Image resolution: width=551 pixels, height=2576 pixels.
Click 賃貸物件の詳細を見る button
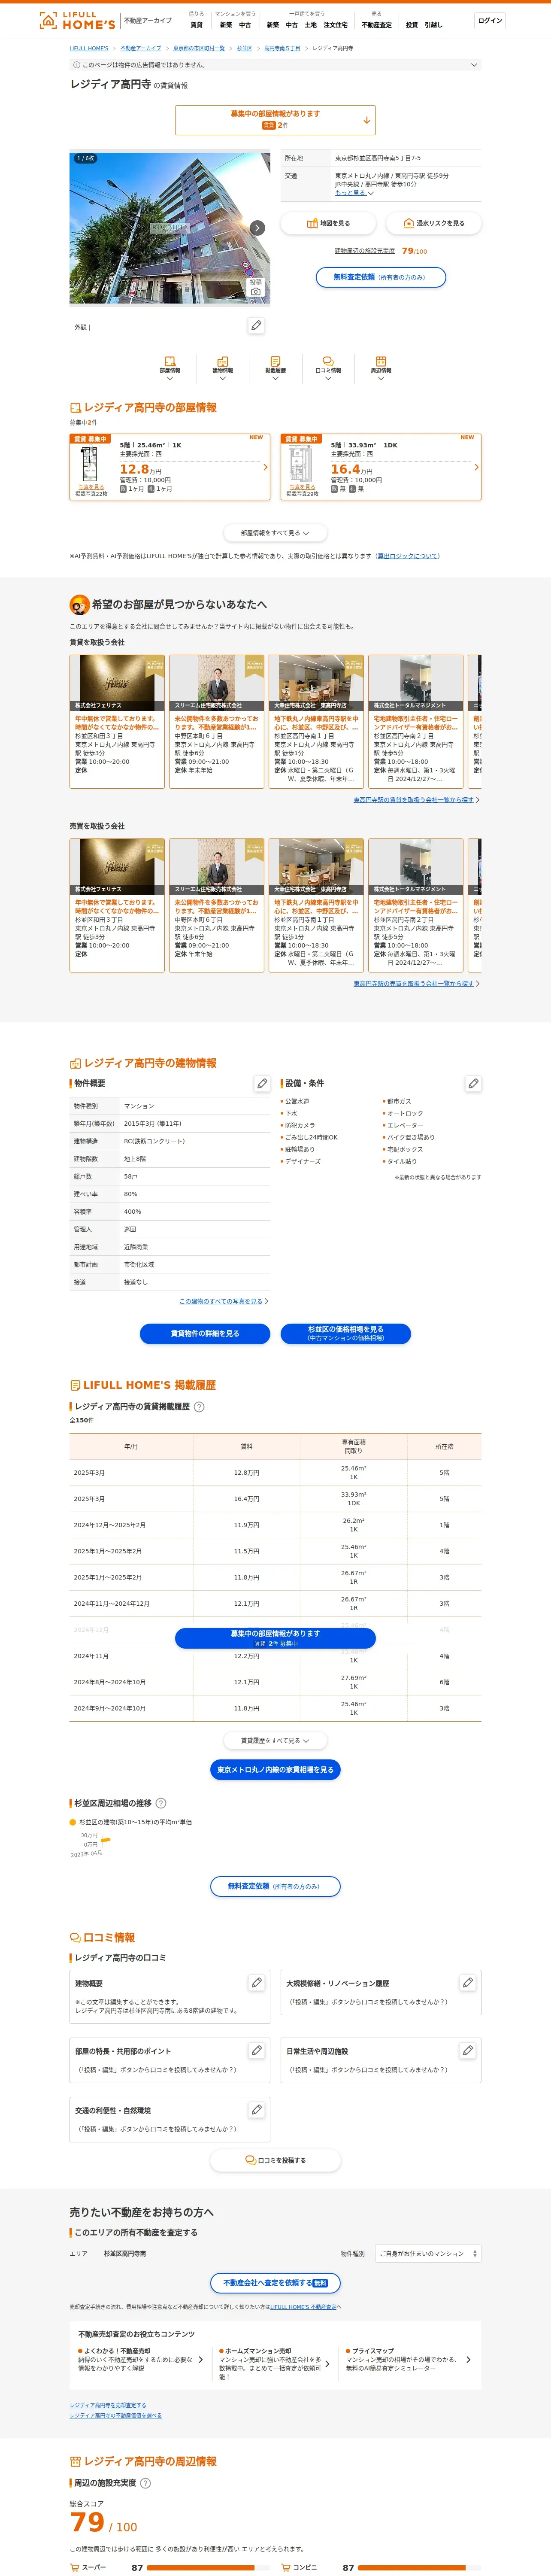[x=205, y=1333]
